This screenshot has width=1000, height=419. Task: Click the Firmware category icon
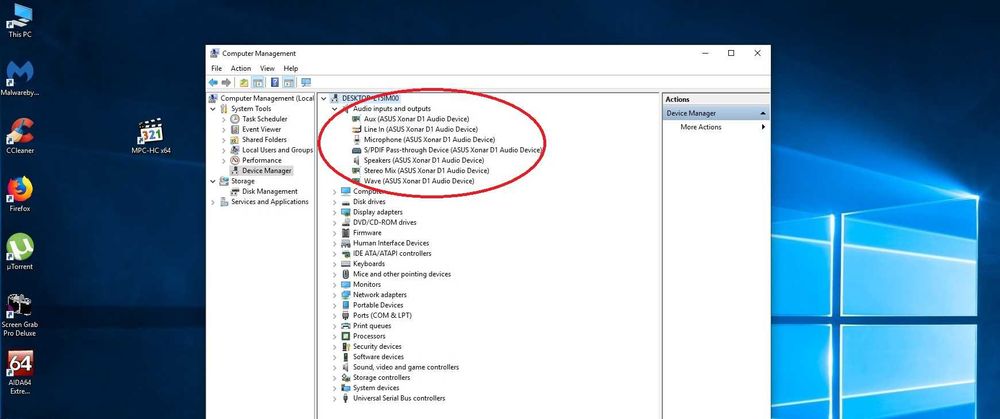point(346,233)
